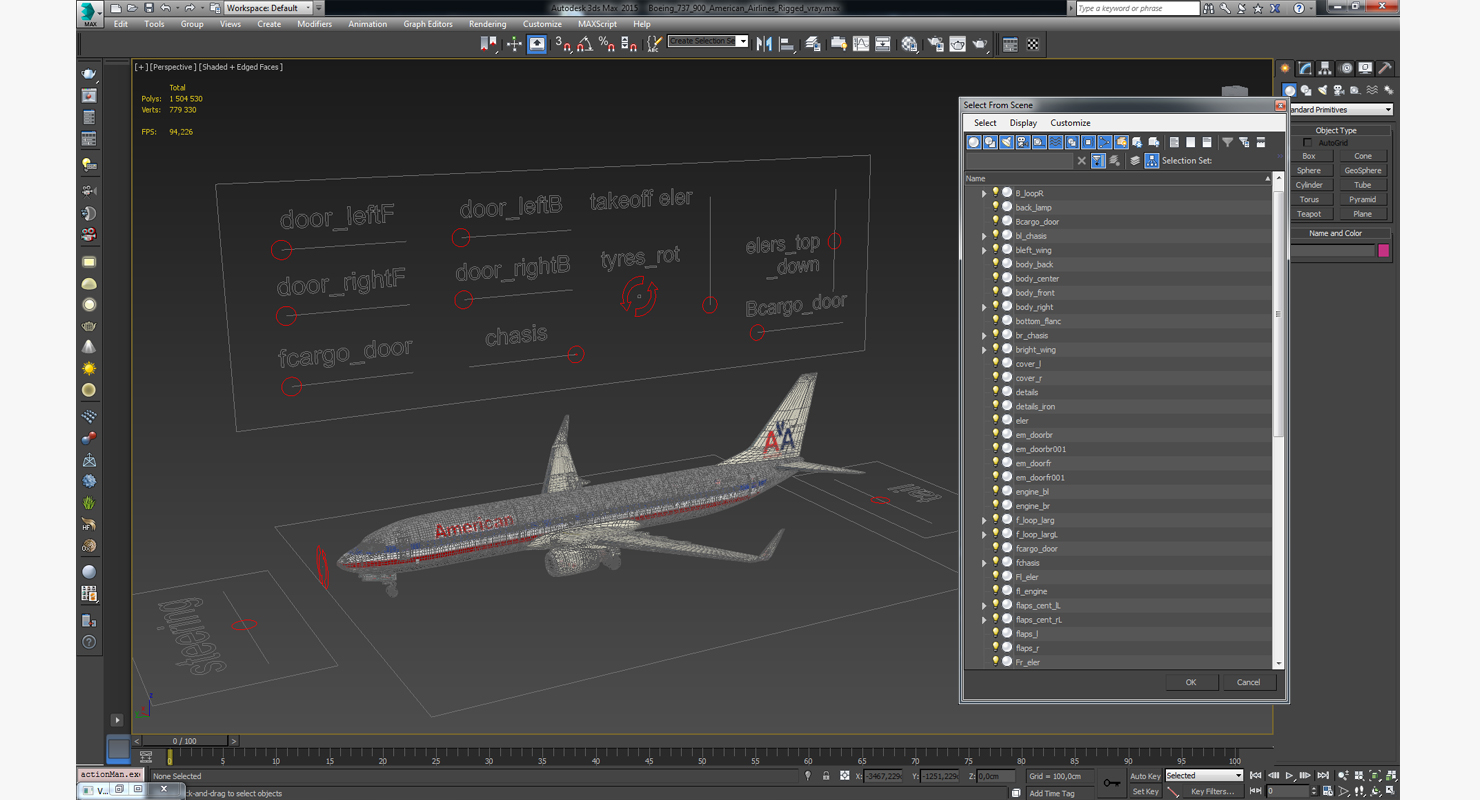The height and width of the screenshot is (800, 1480).
Task: Click Cancel in Select From Scene dialog
Action: click(1248, 682)
